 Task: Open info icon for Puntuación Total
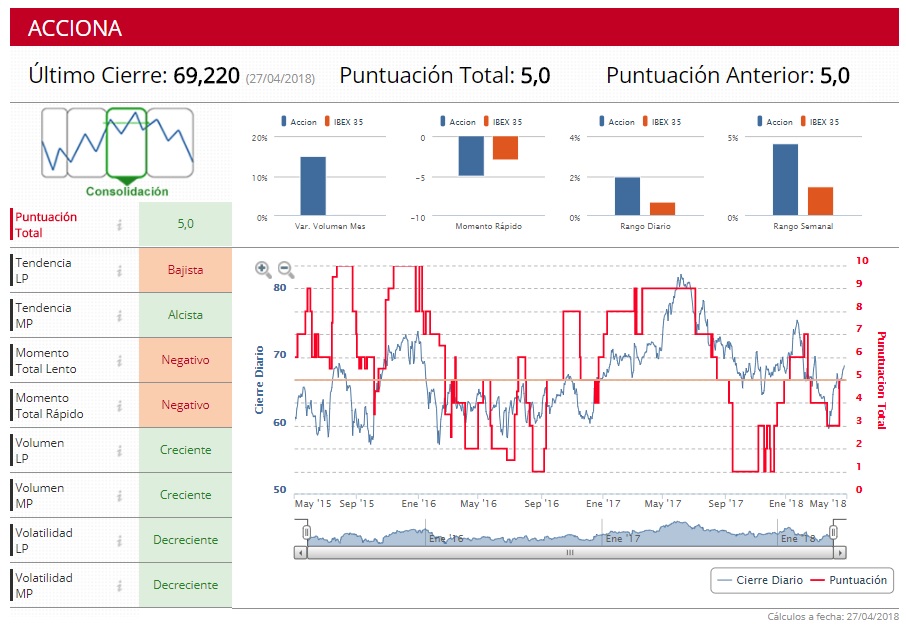click(x=120, y=225)
